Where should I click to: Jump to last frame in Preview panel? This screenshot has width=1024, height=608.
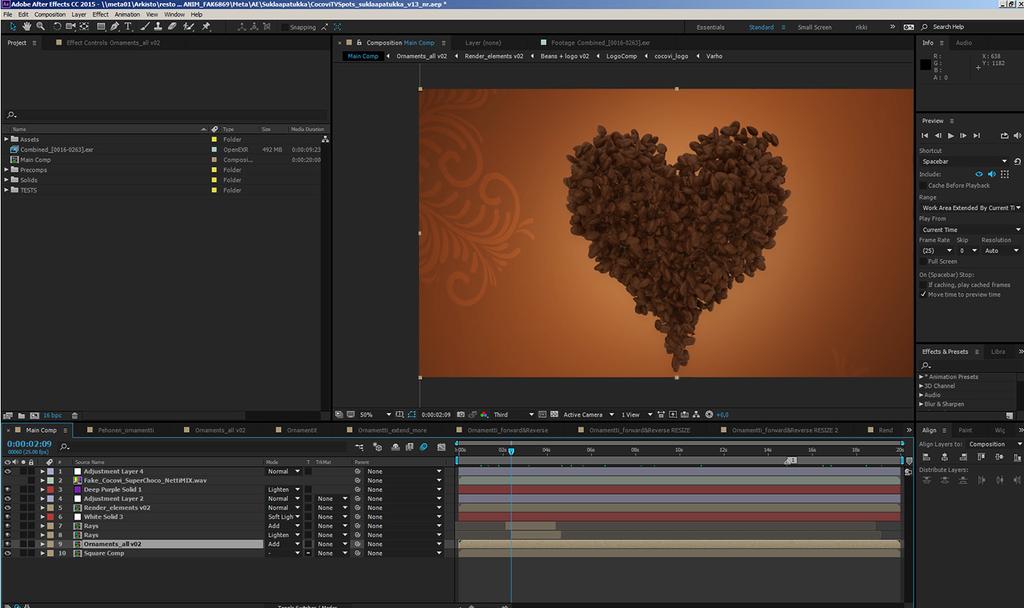click(x=977, y=136)
